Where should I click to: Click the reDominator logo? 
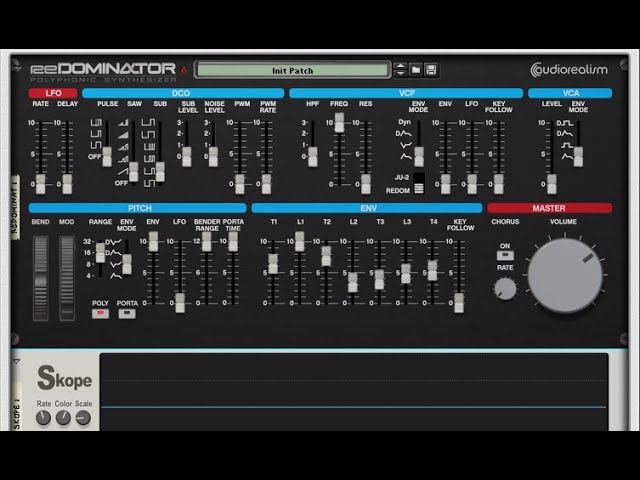(103, 72)
